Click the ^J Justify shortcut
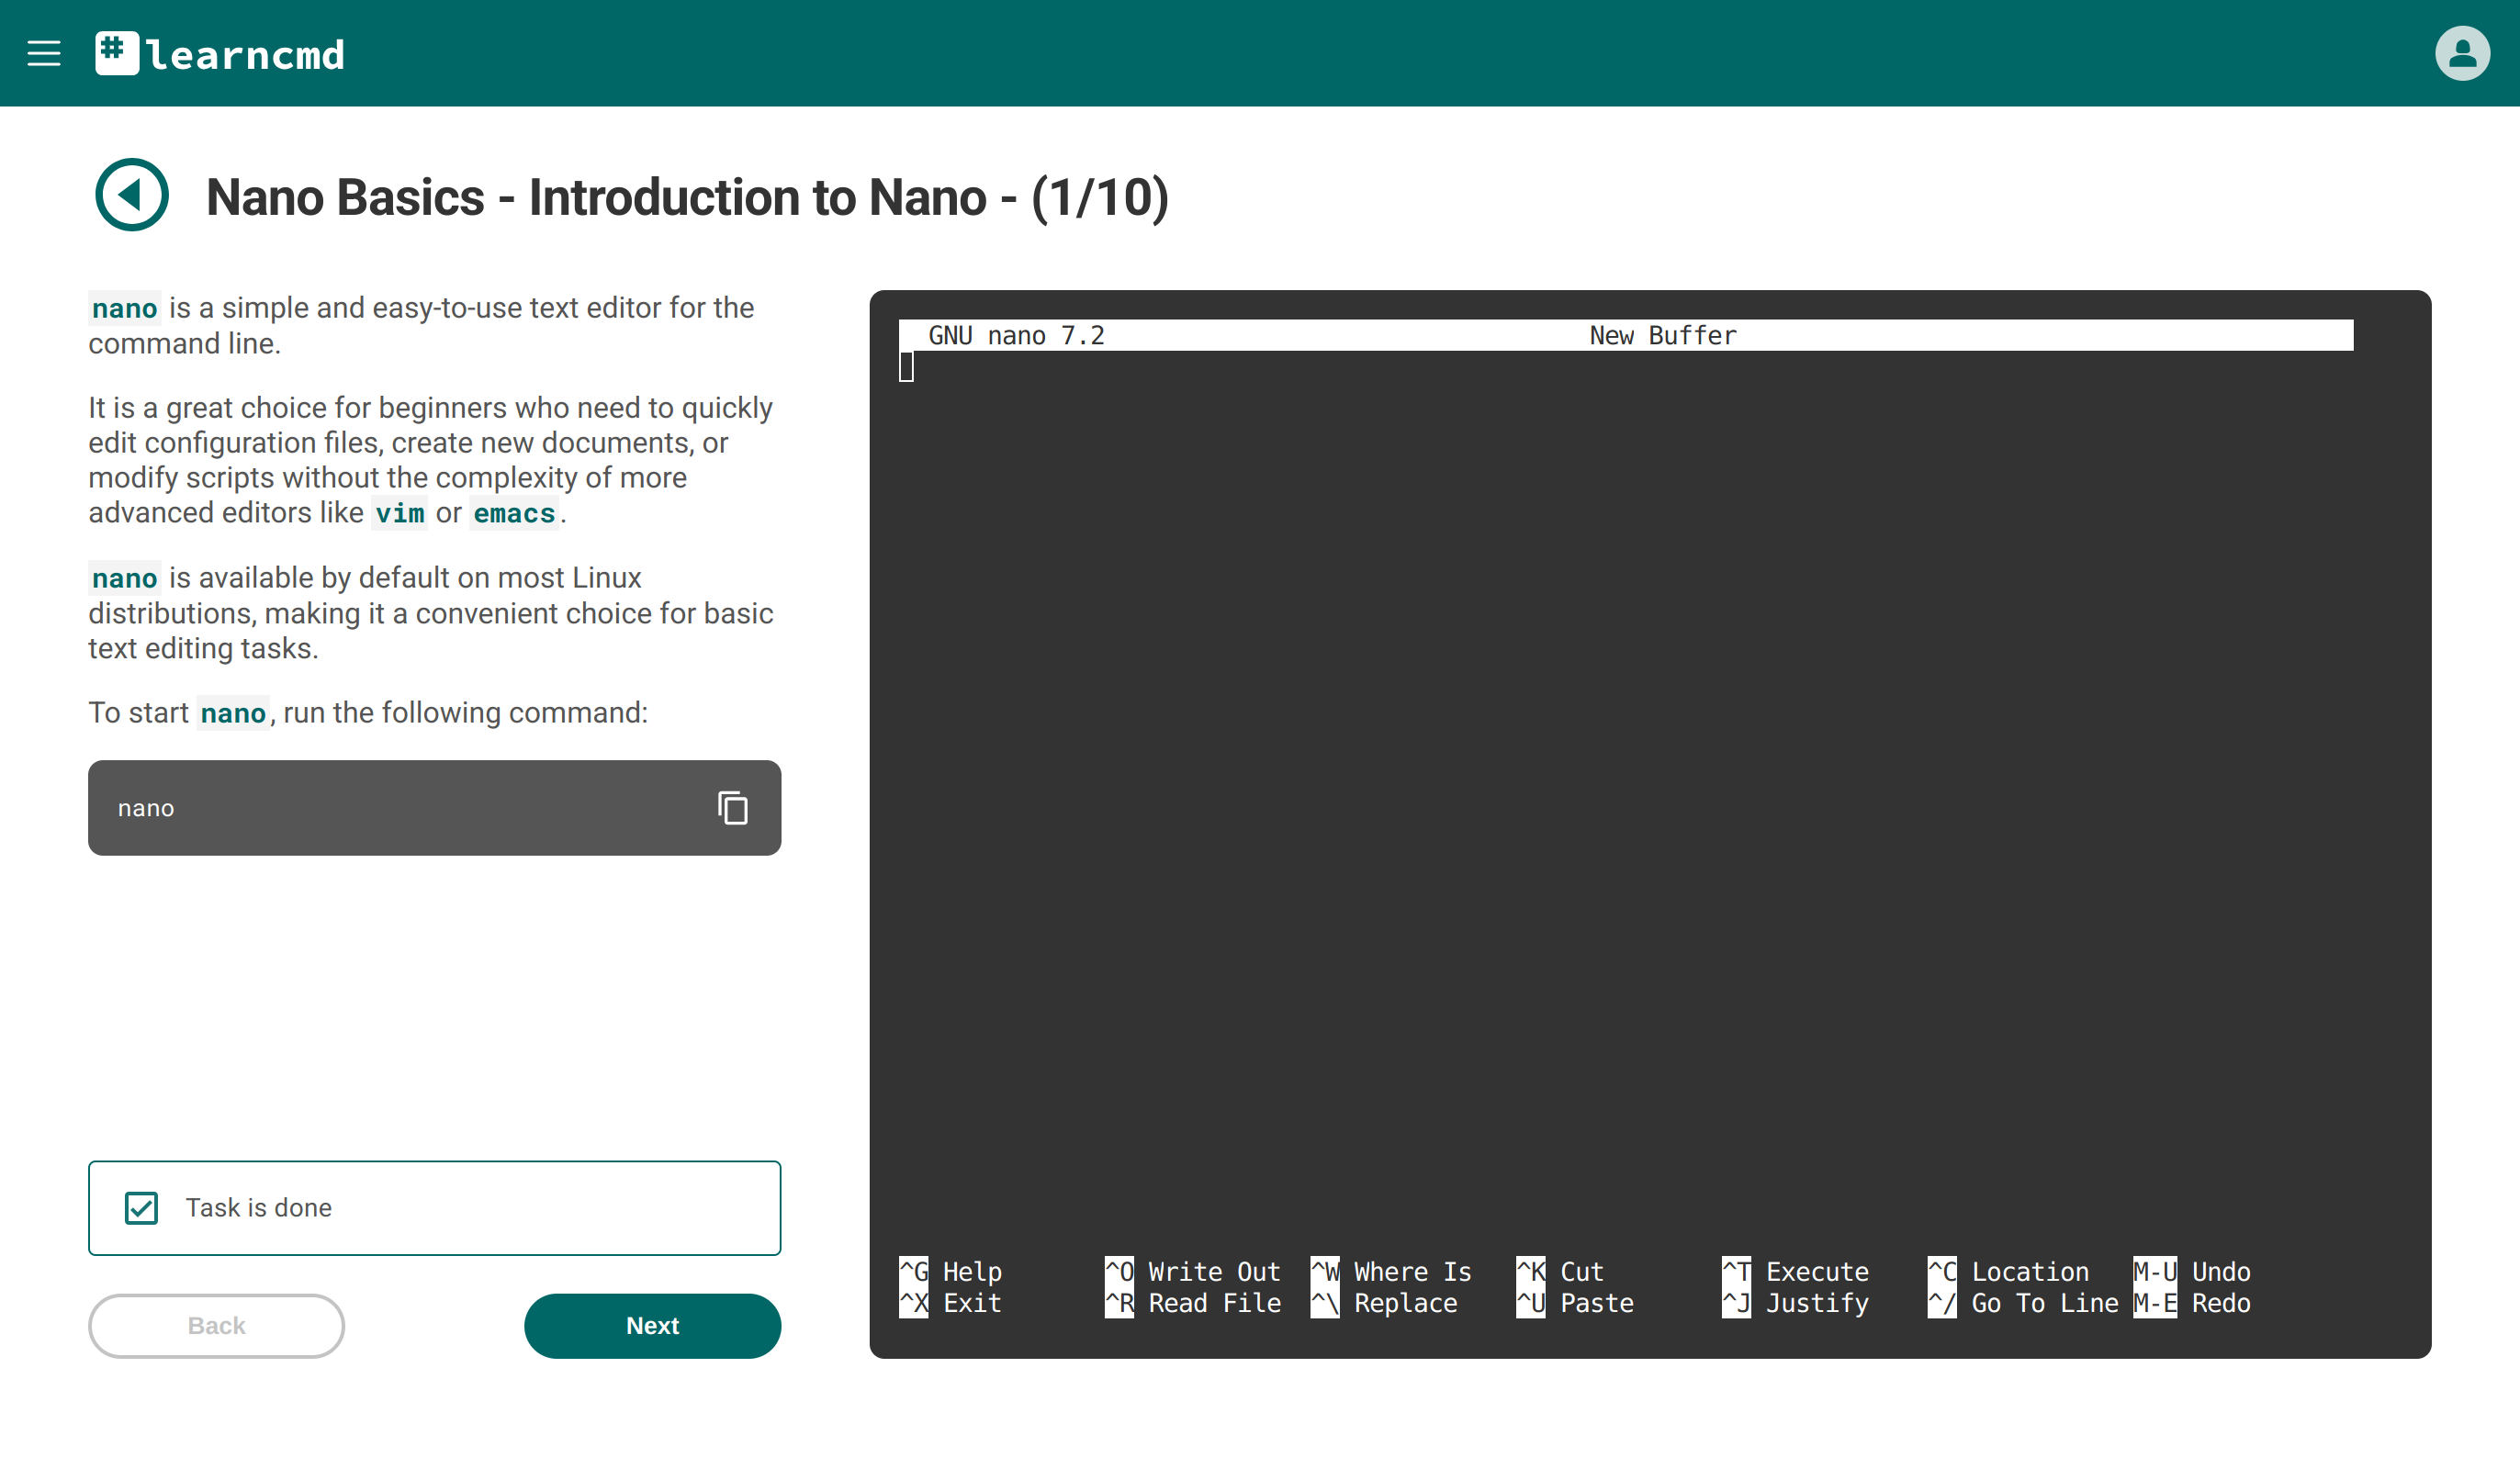The image size is (2520, 1480). click(1795, 1302)
